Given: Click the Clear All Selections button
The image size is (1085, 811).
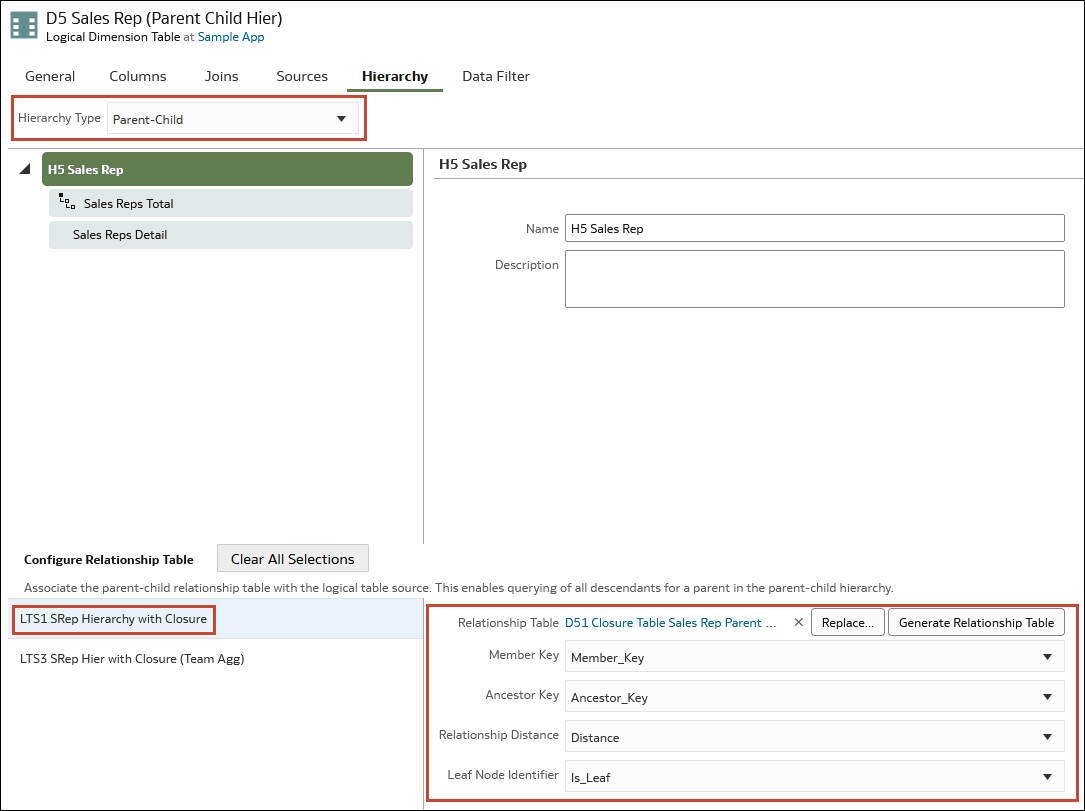Looking at the screenshot, I should click(x=292, y=559).
